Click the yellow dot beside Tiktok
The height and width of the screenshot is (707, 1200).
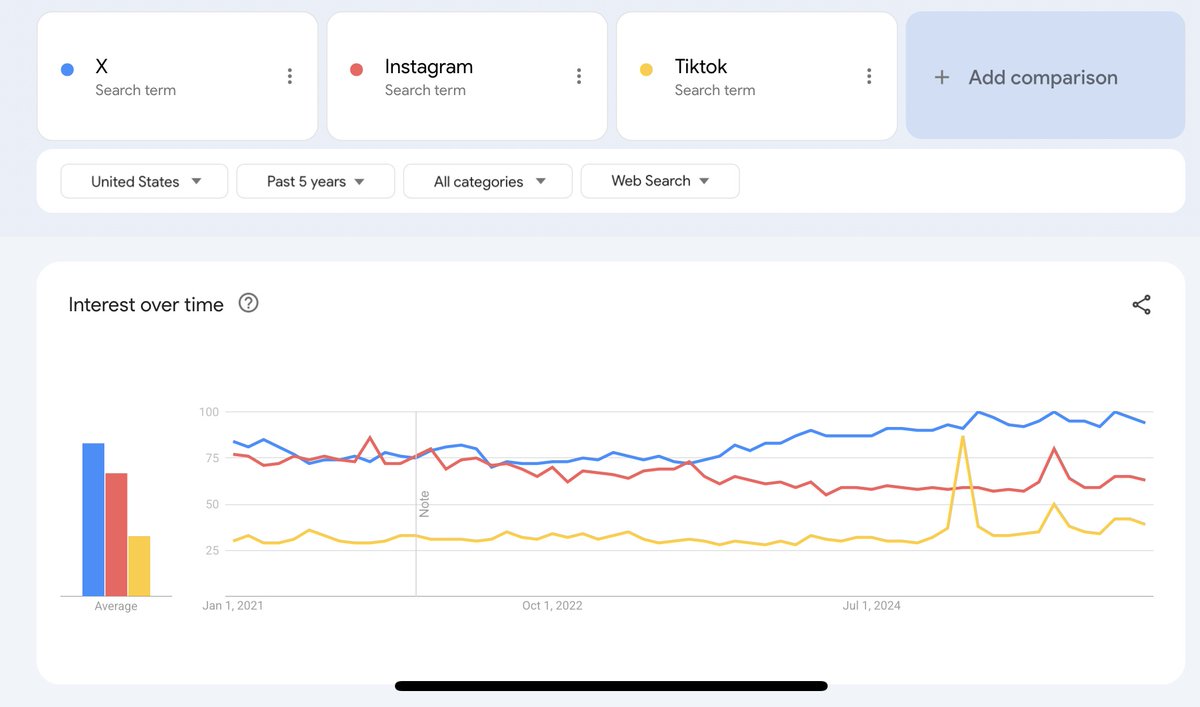tap(646, 69)
